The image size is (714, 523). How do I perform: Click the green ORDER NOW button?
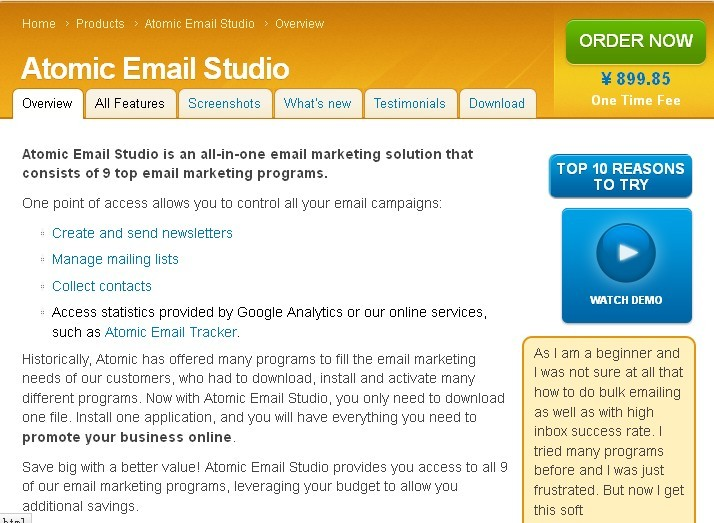[636, 41]
